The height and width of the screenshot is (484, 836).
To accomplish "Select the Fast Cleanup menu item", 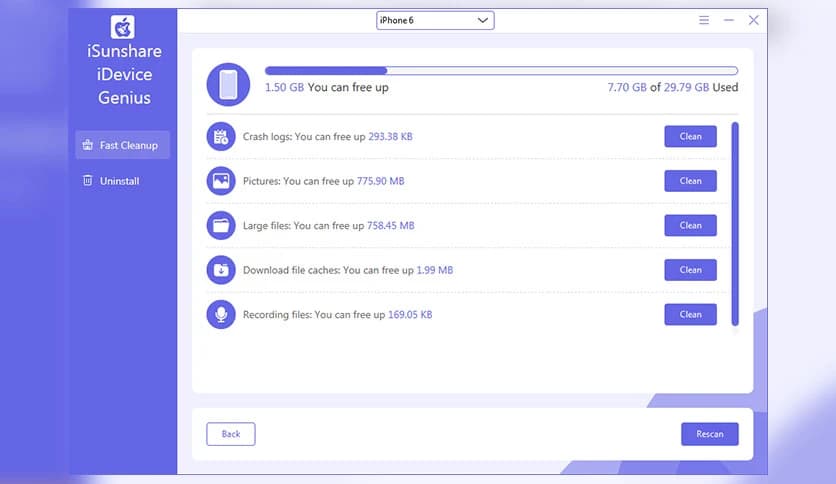I will coord(123,145).
